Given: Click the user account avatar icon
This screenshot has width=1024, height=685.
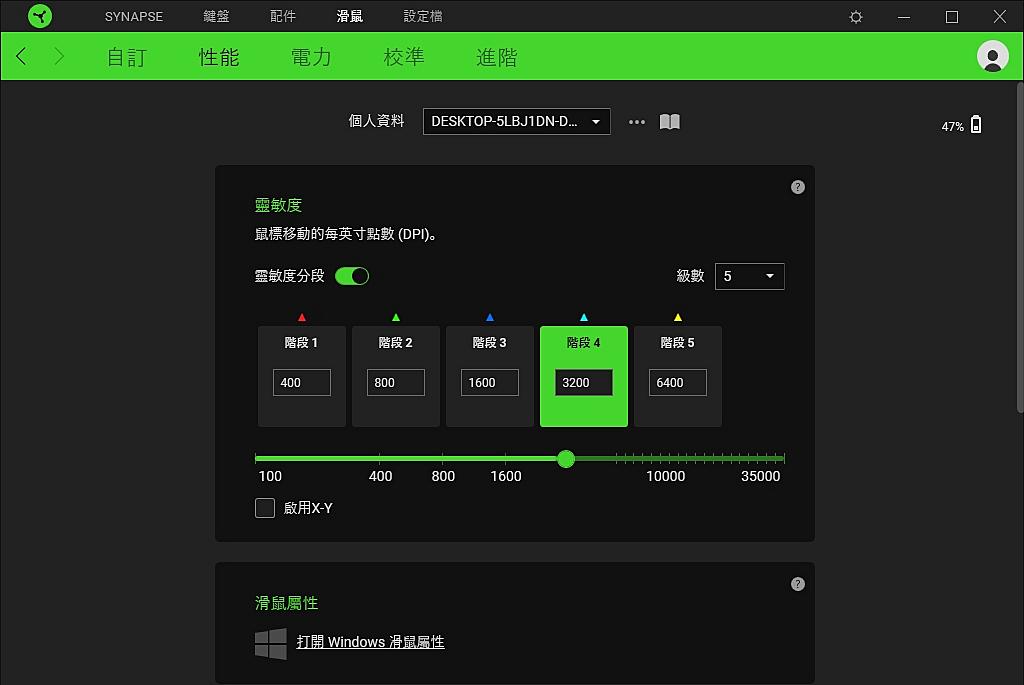Looking at the screenshot, I should coord(992,57).
